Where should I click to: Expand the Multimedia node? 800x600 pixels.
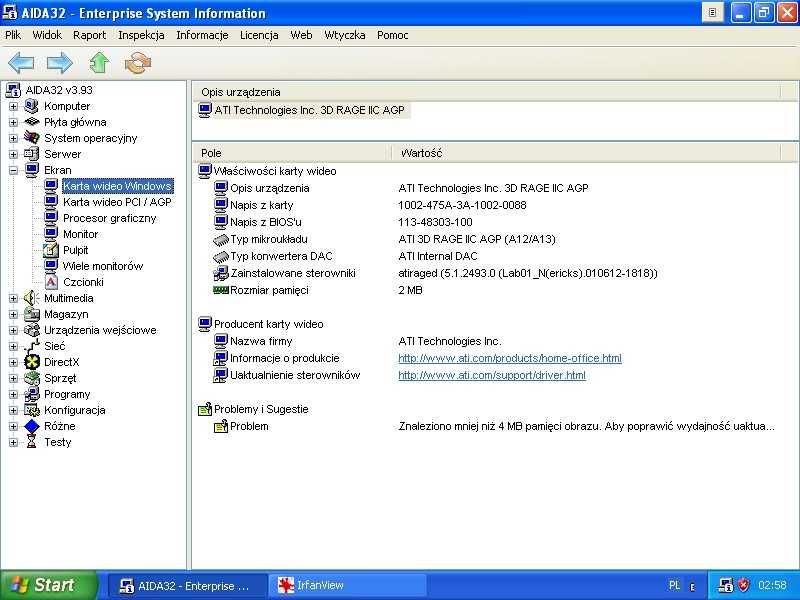13,298
